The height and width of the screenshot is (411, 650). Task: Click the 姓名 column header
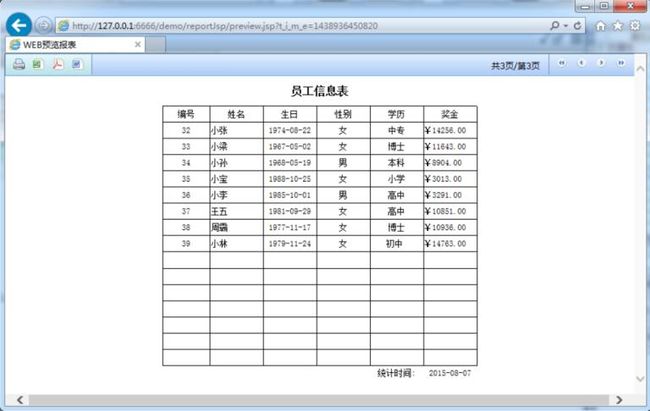tap(236, 114)
